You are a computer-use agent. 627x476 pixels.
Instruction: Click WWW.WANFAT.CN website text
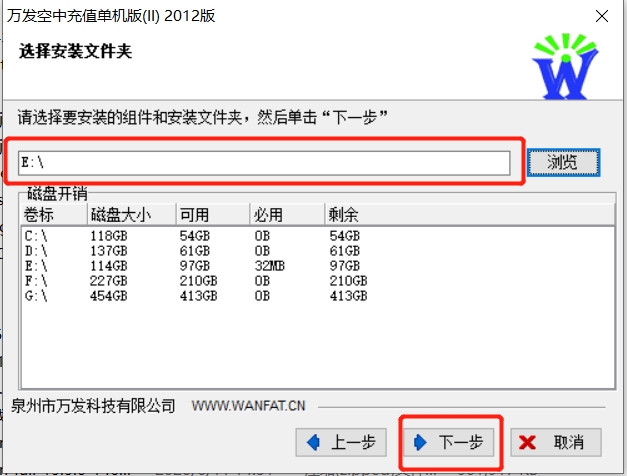pos(248,406)
